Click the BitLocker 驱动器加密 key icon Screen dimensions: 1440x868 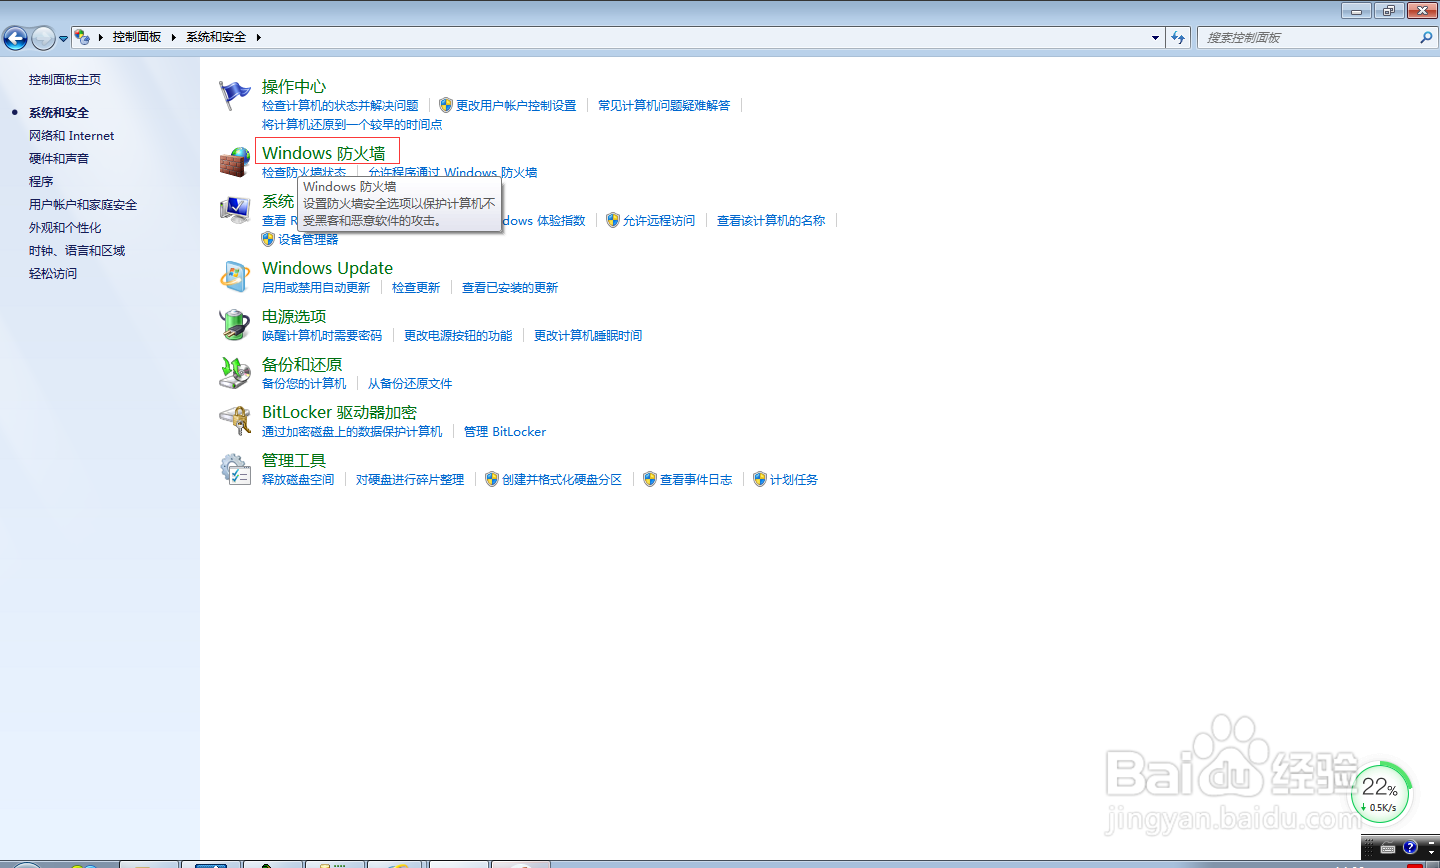(234, 420)
